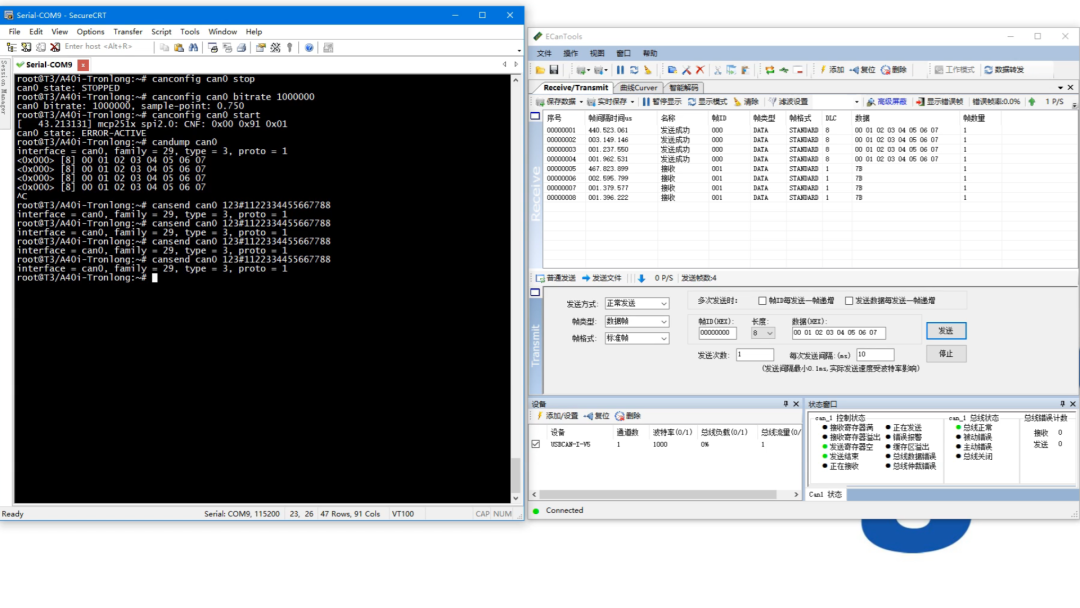Viewport: 1080px width, 608px height.
Task: Toggle the 帧ID每发送一帧递增 checkbox
Action: (x=762, y=300)
